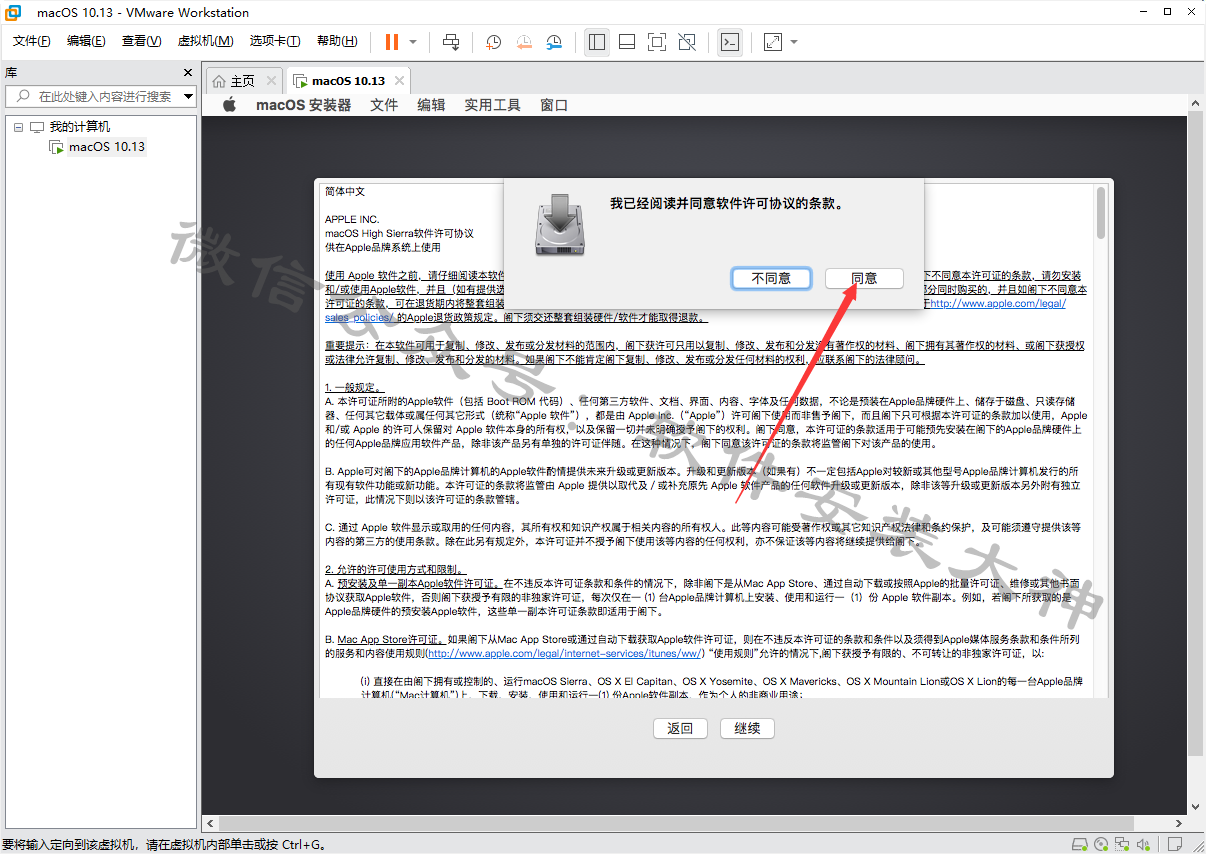Click the vertical scrollbar up arrow
This screenshot has height=854, width=1206.
pyautogui.click(x=1195, y=101)
